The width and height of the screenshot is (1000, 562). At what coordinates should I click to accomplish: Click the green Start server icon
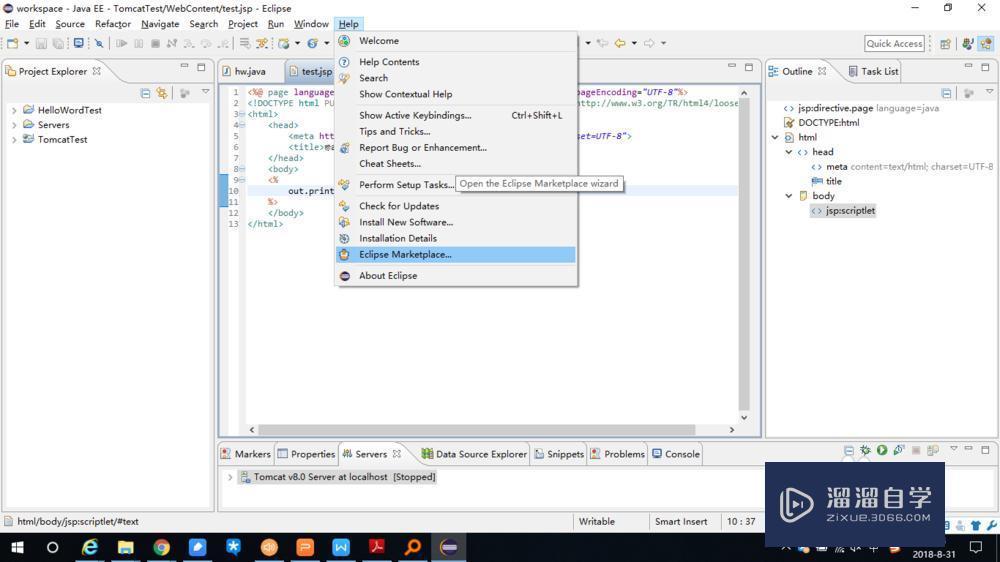pyautogui.click(x=882, y=451)
